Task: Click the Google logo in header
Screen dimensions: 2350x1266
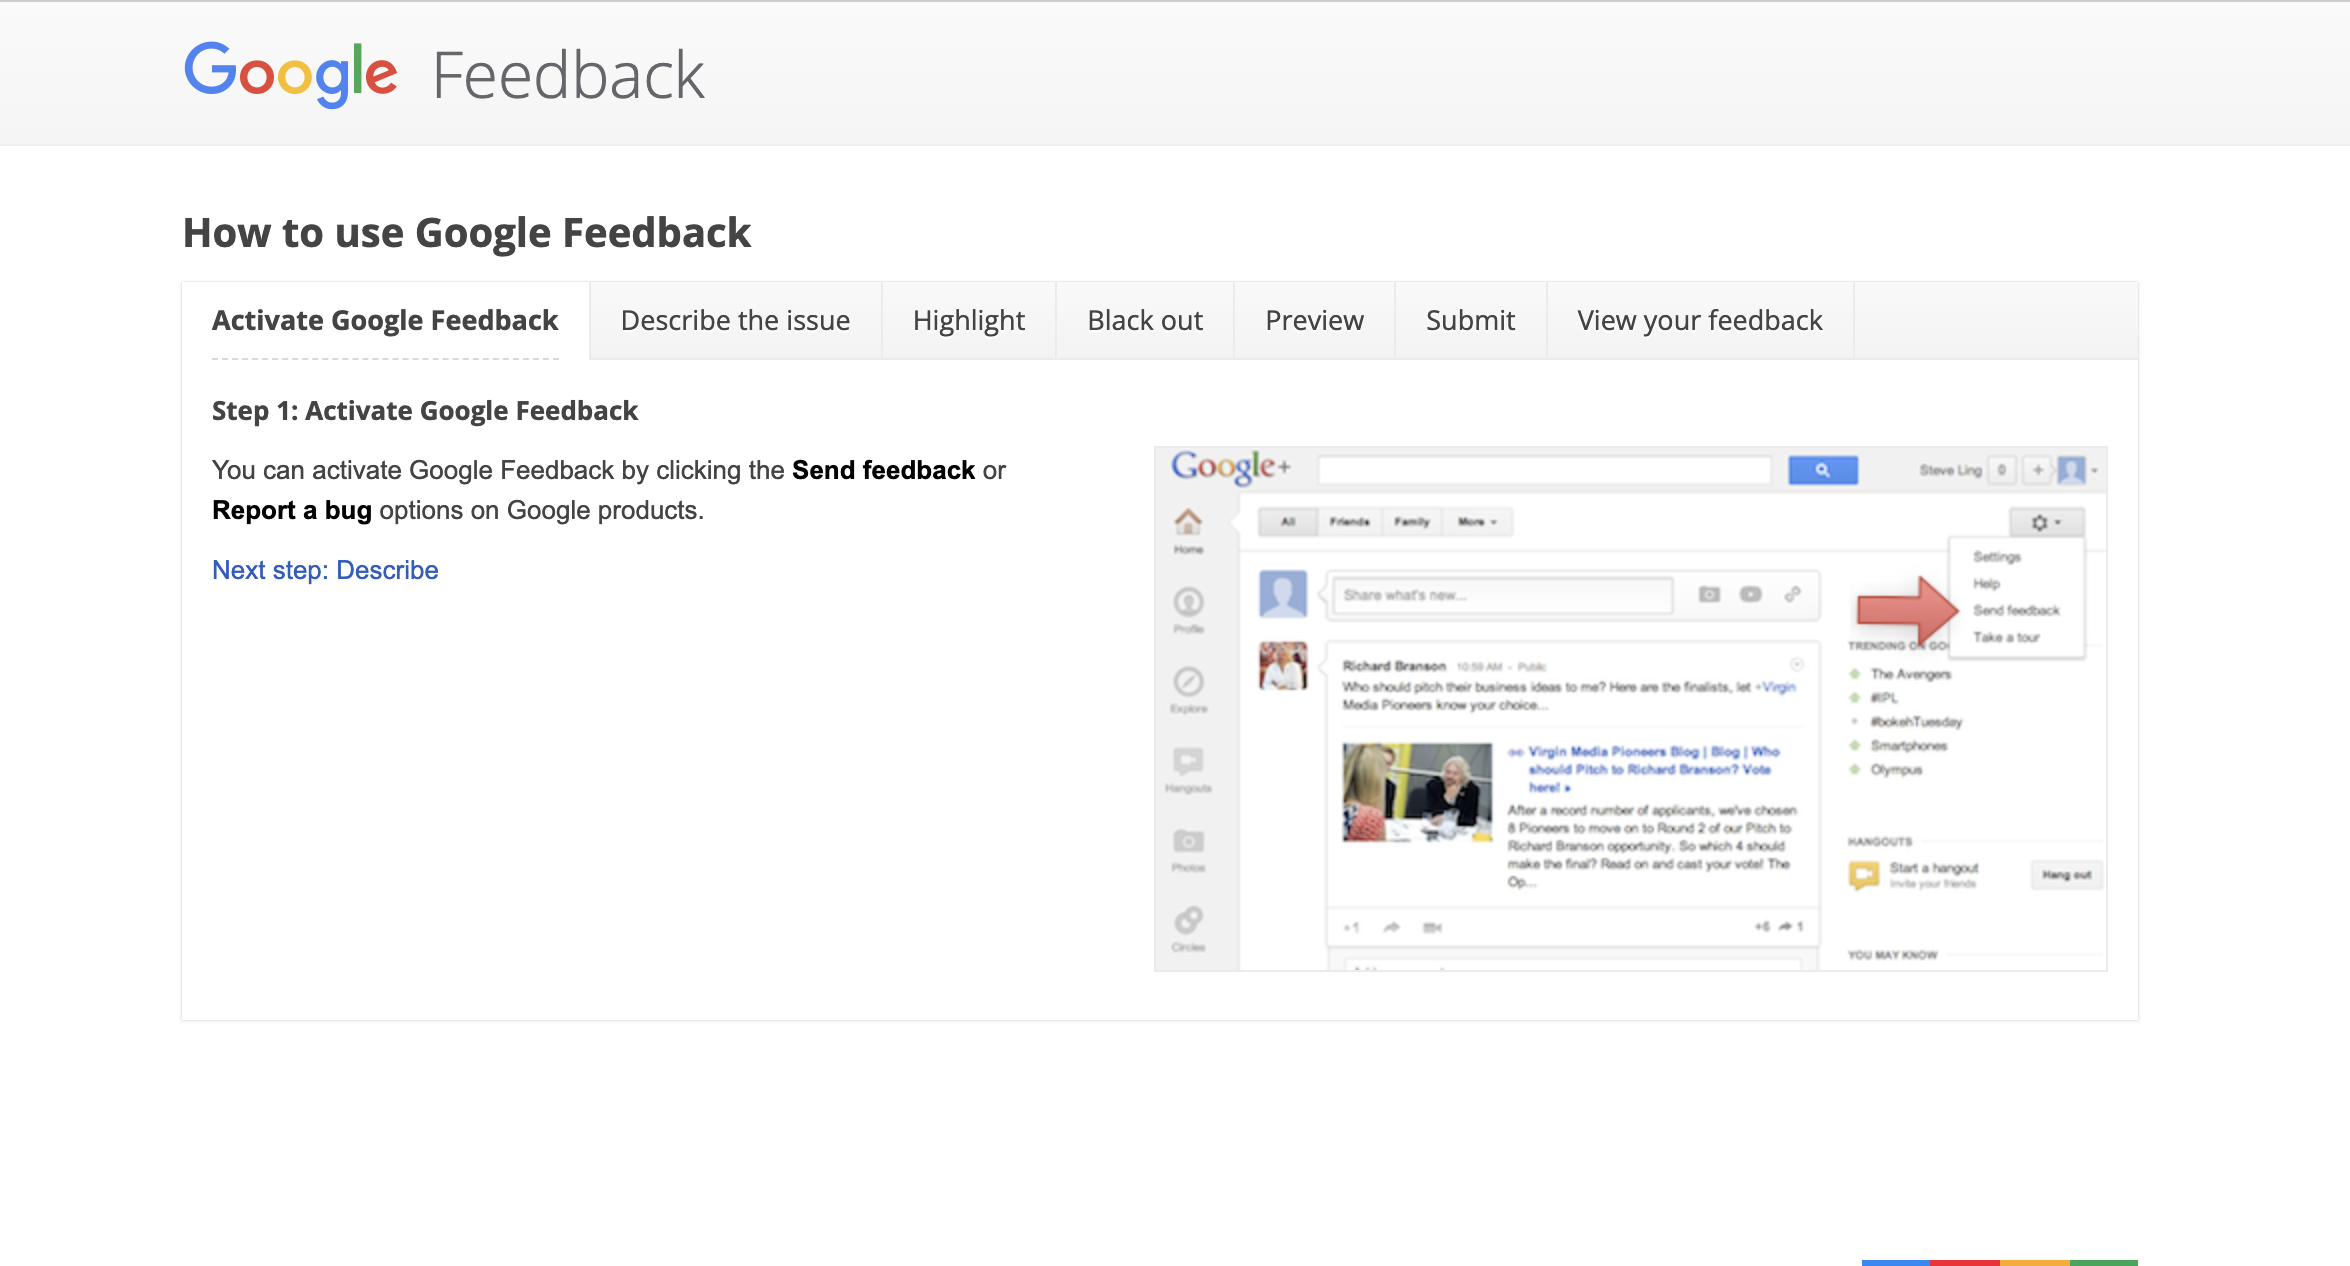Action: pyautogui.click(x=290, y=74)
